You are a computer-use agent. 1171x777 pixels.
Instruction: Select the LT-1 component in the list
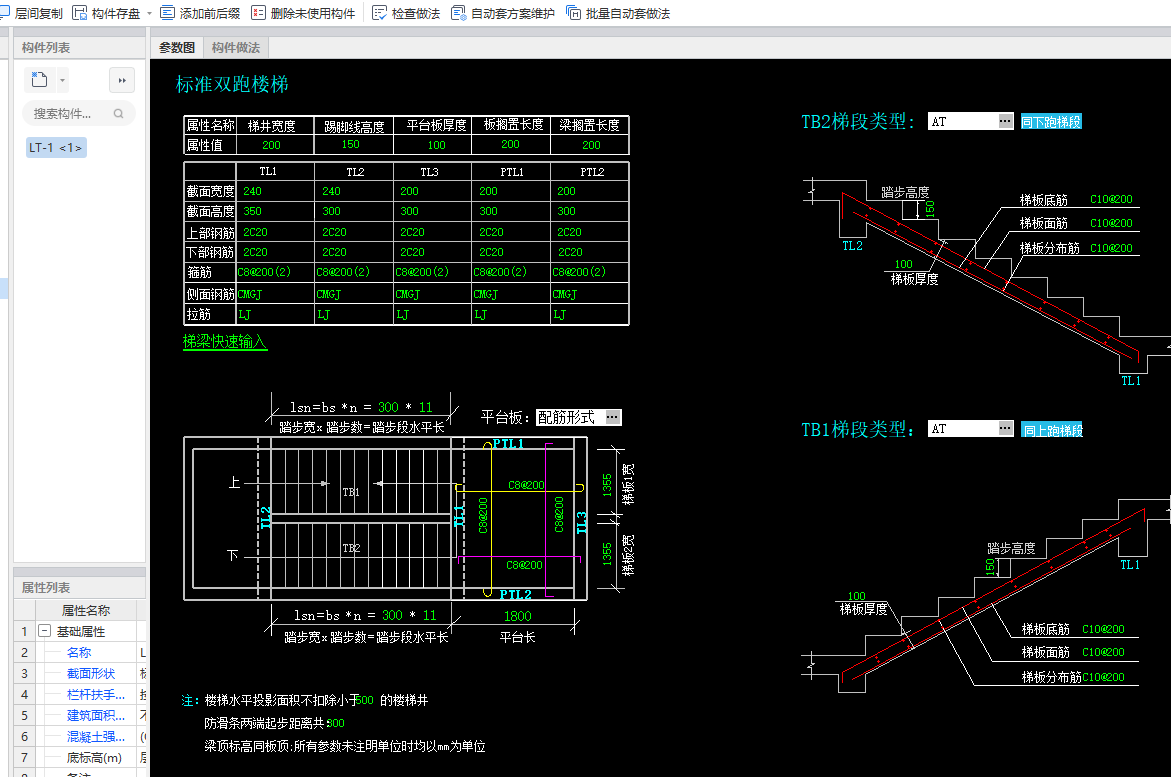coord(56,148)
